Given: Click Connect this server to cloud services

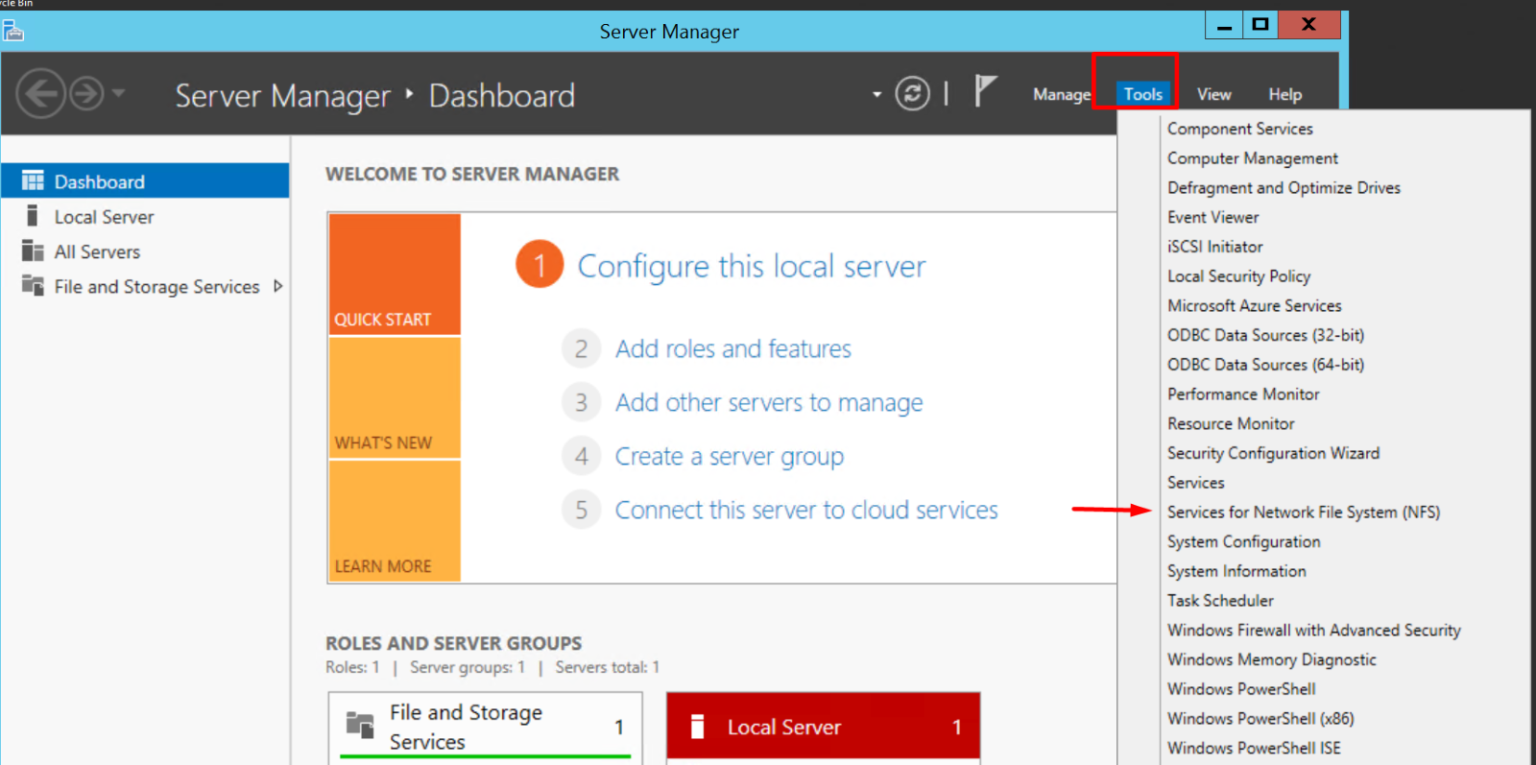Looking at the screenshot, I should pyautogui.click(x=806, y=510).
